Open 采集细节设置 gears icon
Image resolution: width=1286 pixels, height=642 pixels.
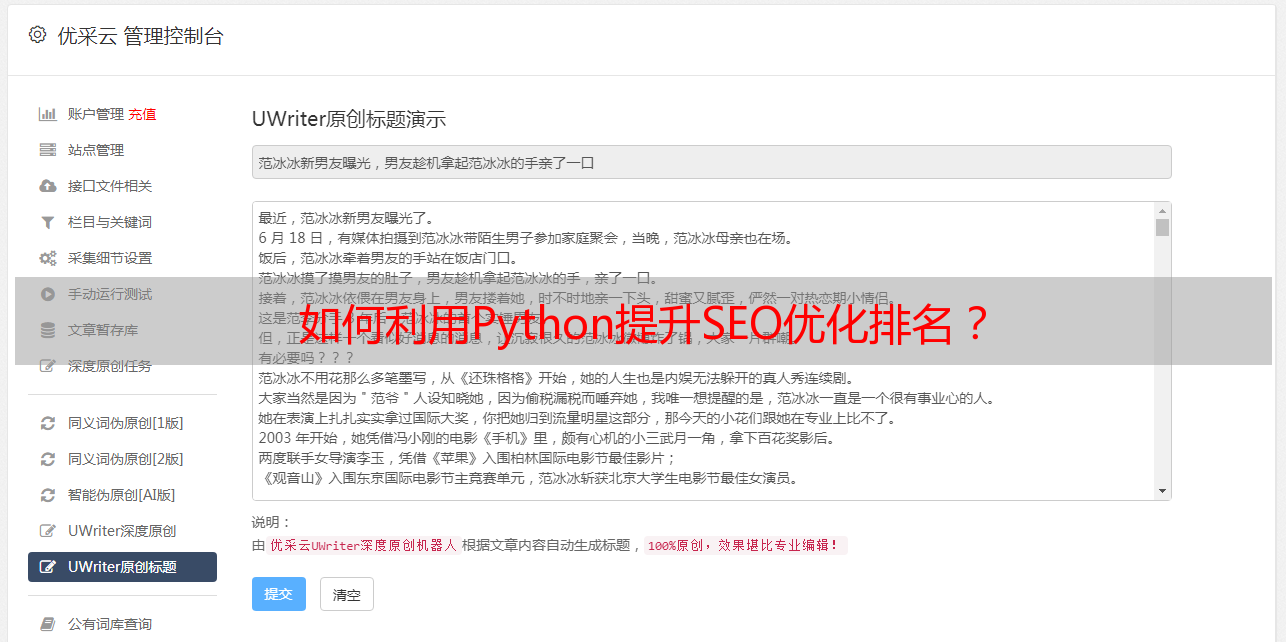point(47,258)
